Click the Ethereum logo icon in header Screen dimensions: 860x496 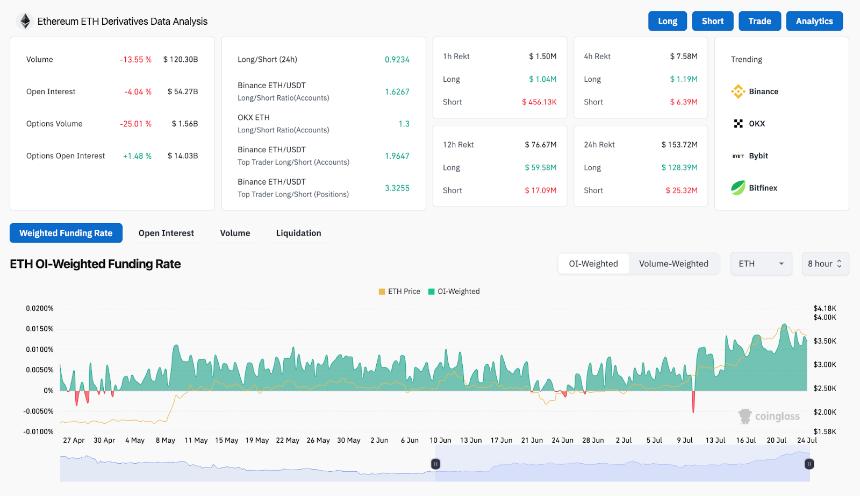(24, 21)
